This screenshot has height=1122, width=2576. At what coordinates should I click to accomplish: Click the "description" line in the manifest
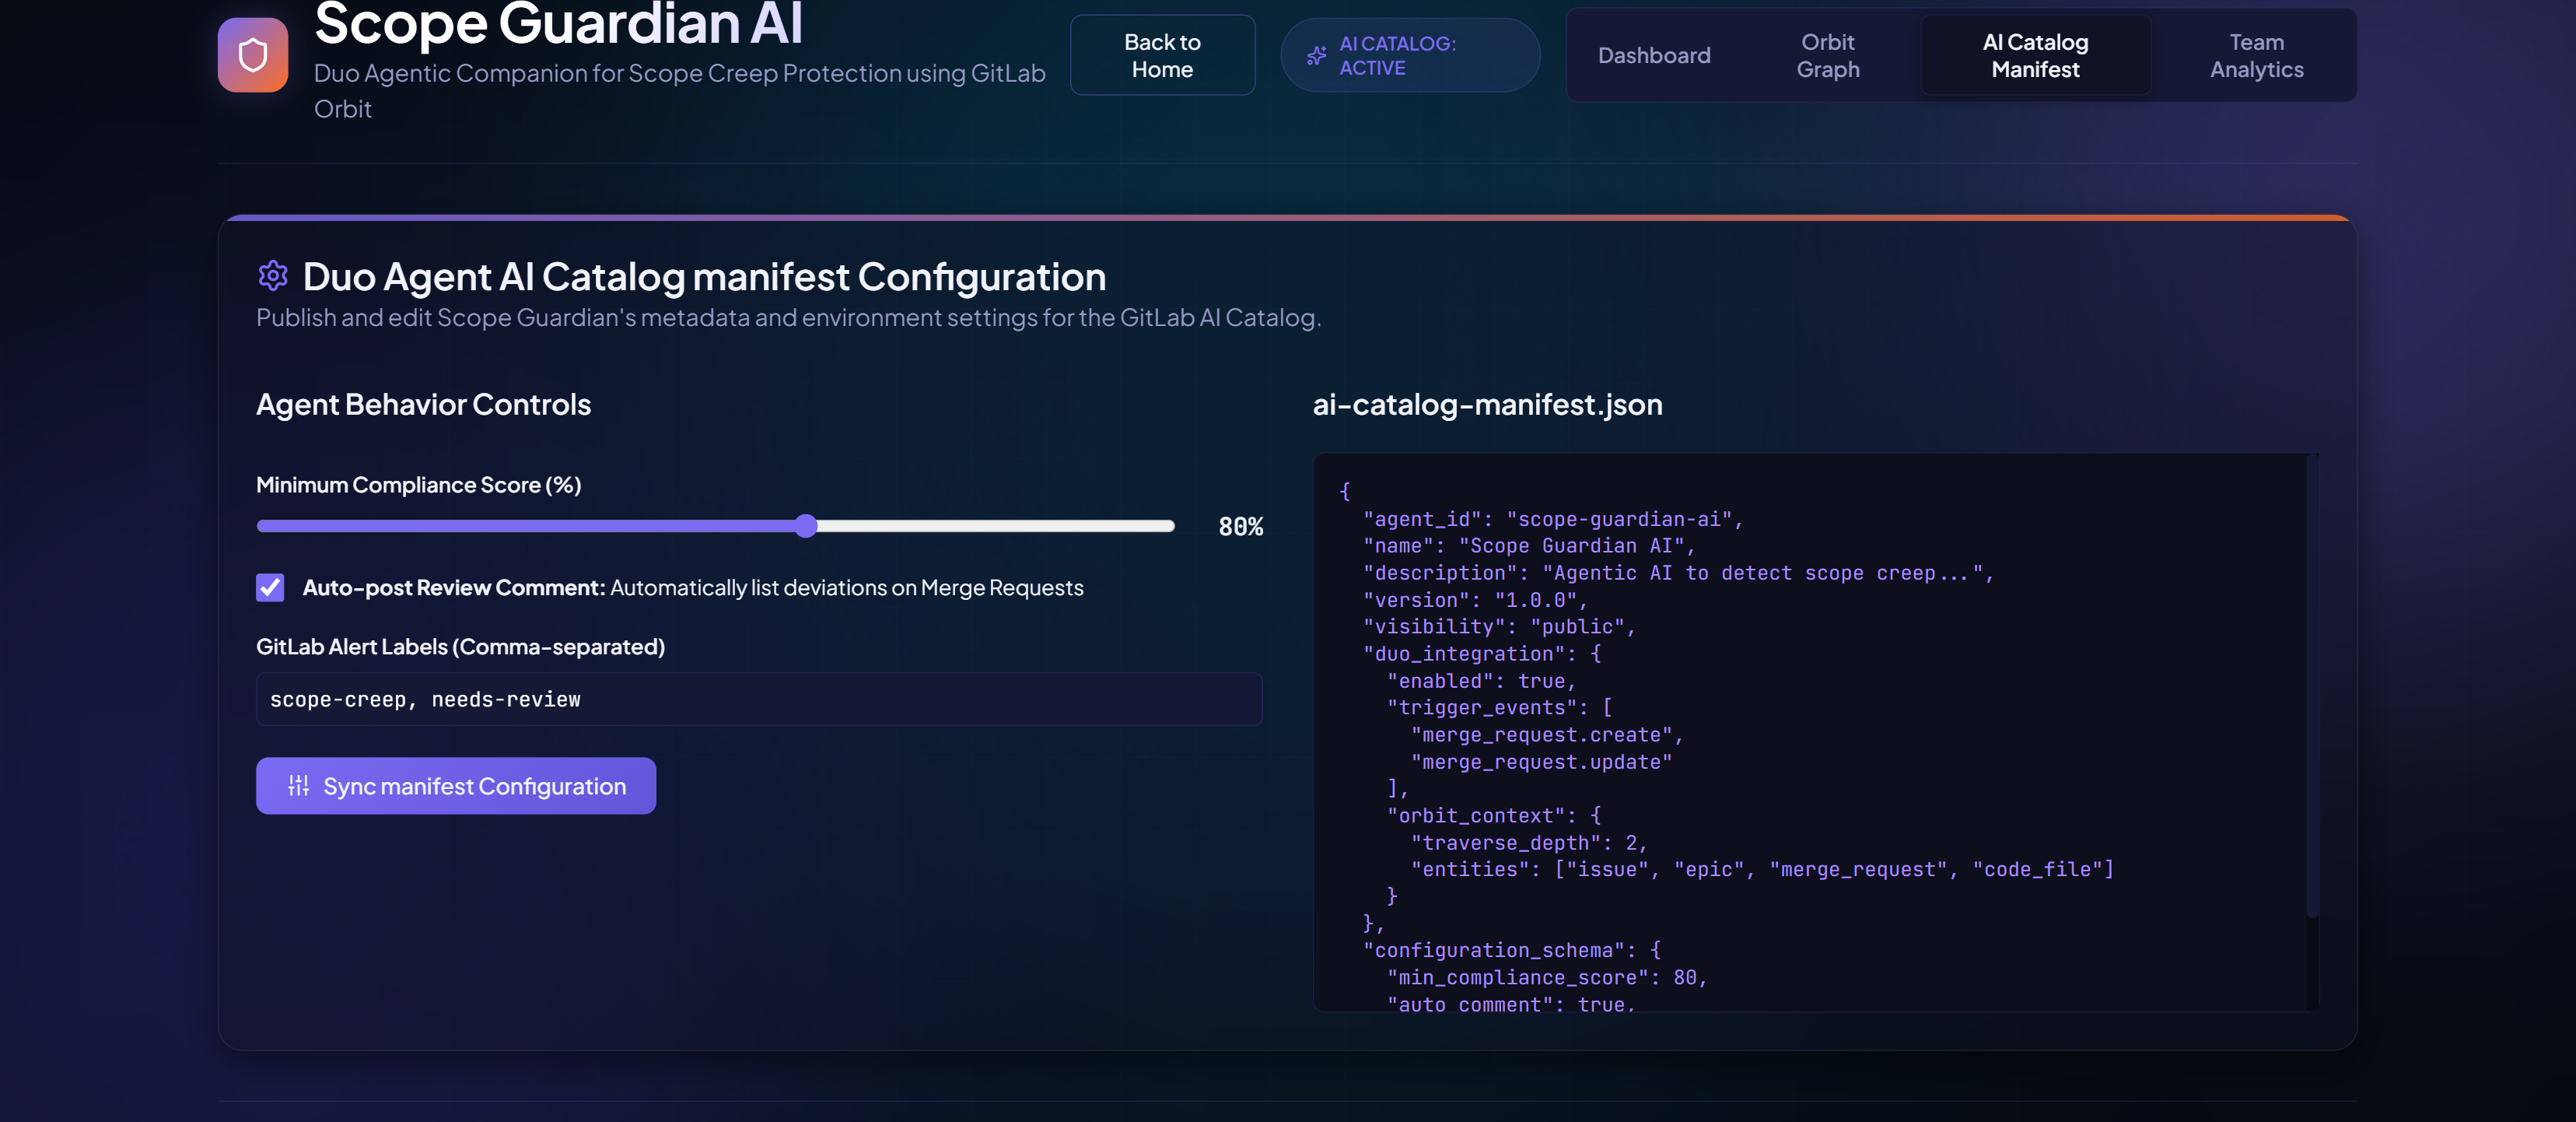[1678, 572]
